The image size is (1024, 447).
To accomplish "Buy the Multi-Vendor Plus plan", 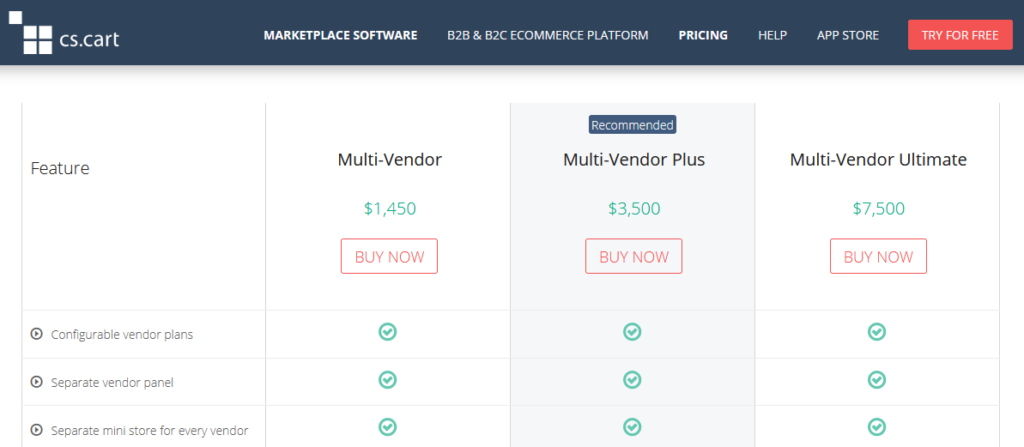I will [633, 256].
